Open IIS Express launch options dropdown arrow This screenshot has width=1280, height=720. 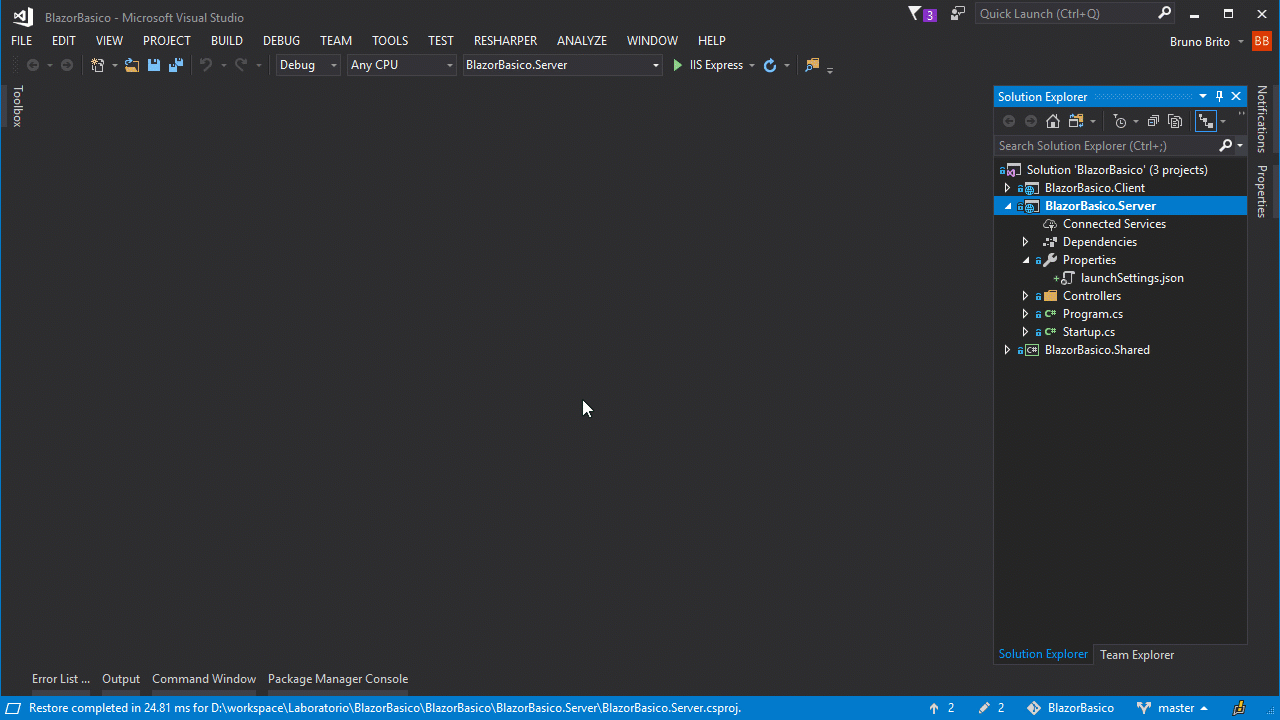pyautogui.click(x=752, y=65)
